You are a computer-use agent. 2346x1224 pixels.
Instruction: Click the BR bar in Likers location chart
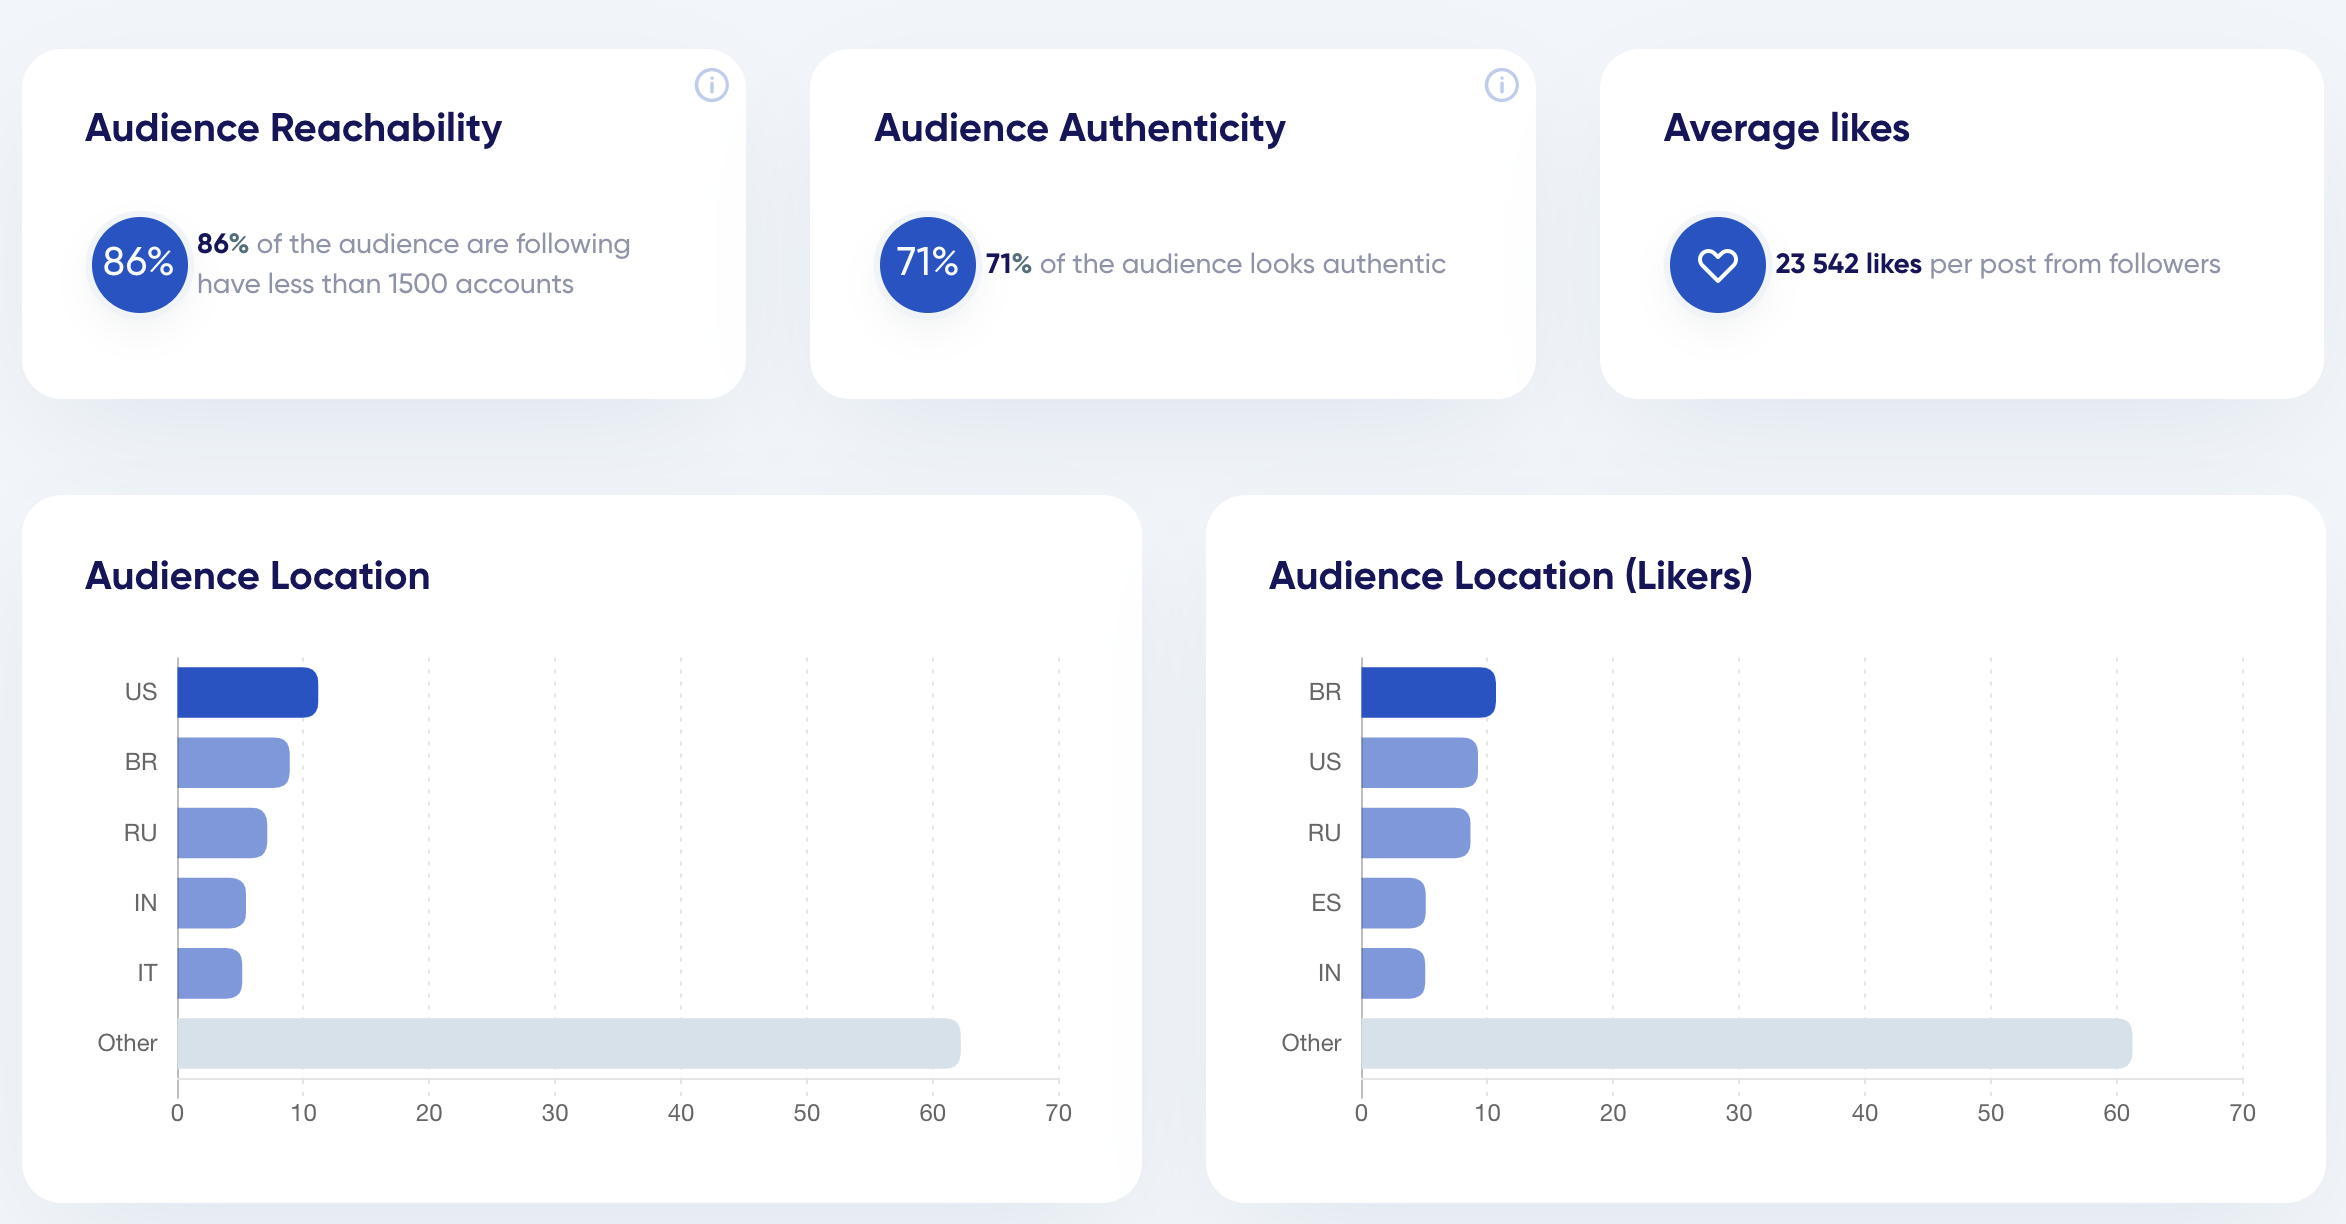(x=1428, y=692)
